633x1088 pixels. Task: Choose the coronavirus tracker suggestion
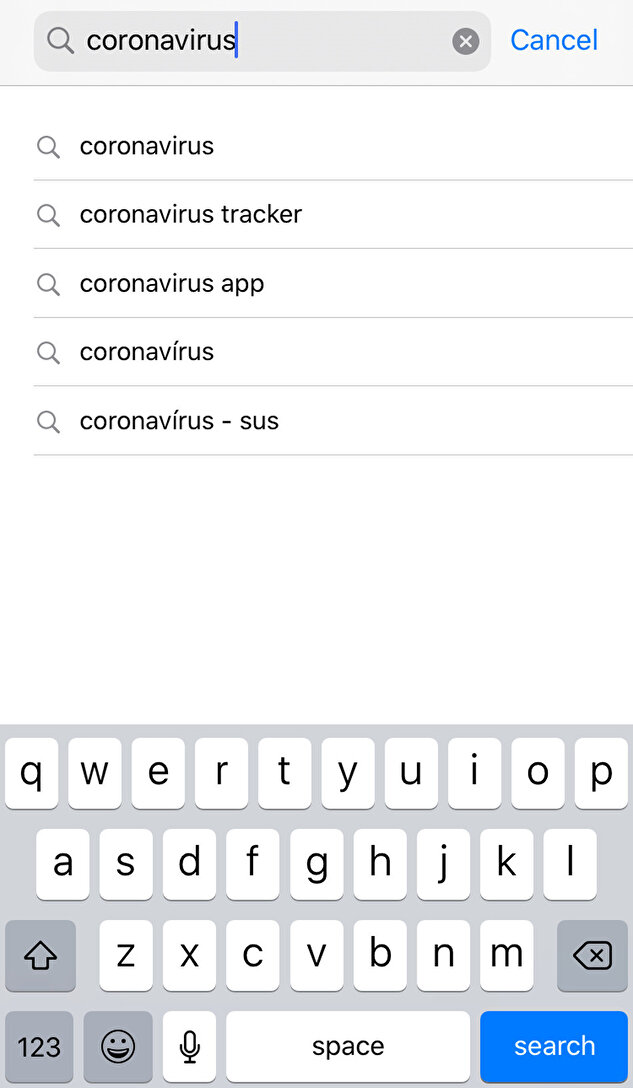pyautogui.click(x=191, y=215)
